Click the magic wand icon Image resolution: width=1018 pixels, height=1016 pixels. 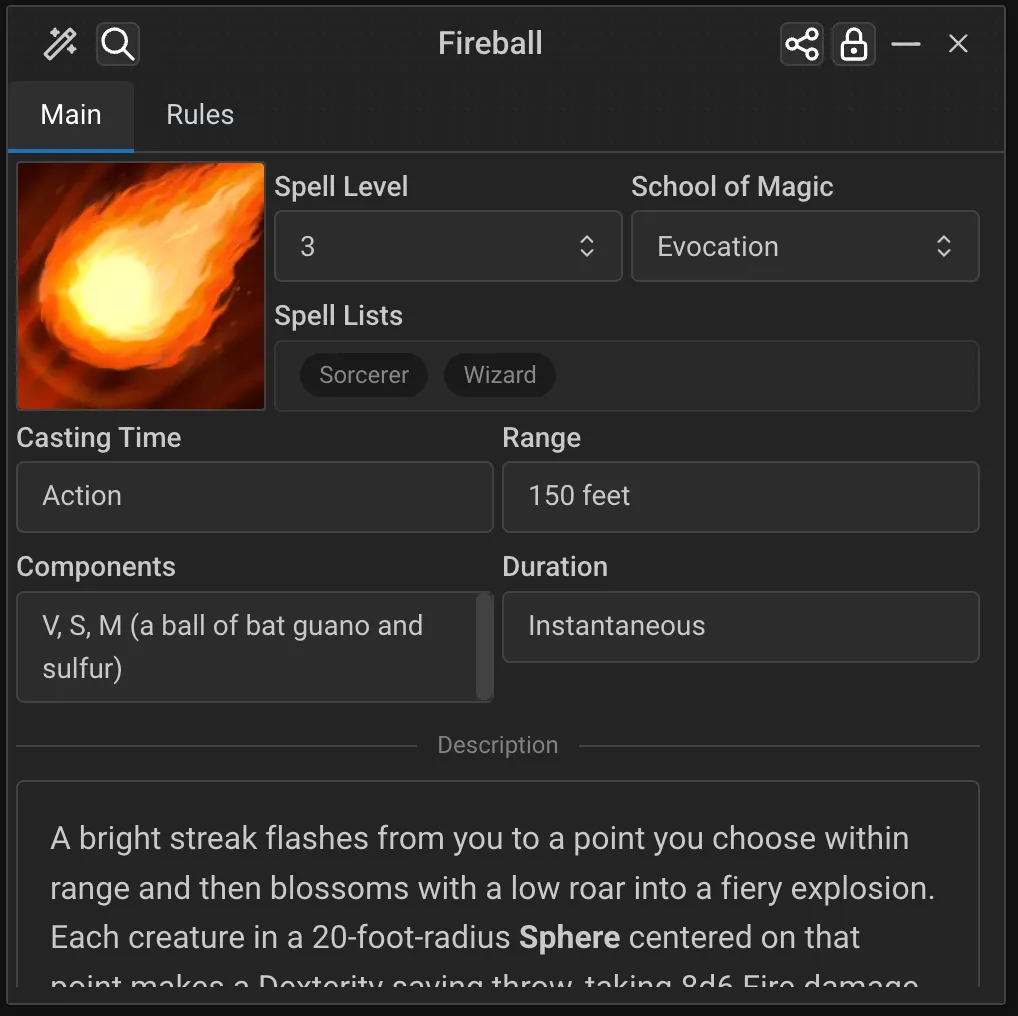coord(61,44)
